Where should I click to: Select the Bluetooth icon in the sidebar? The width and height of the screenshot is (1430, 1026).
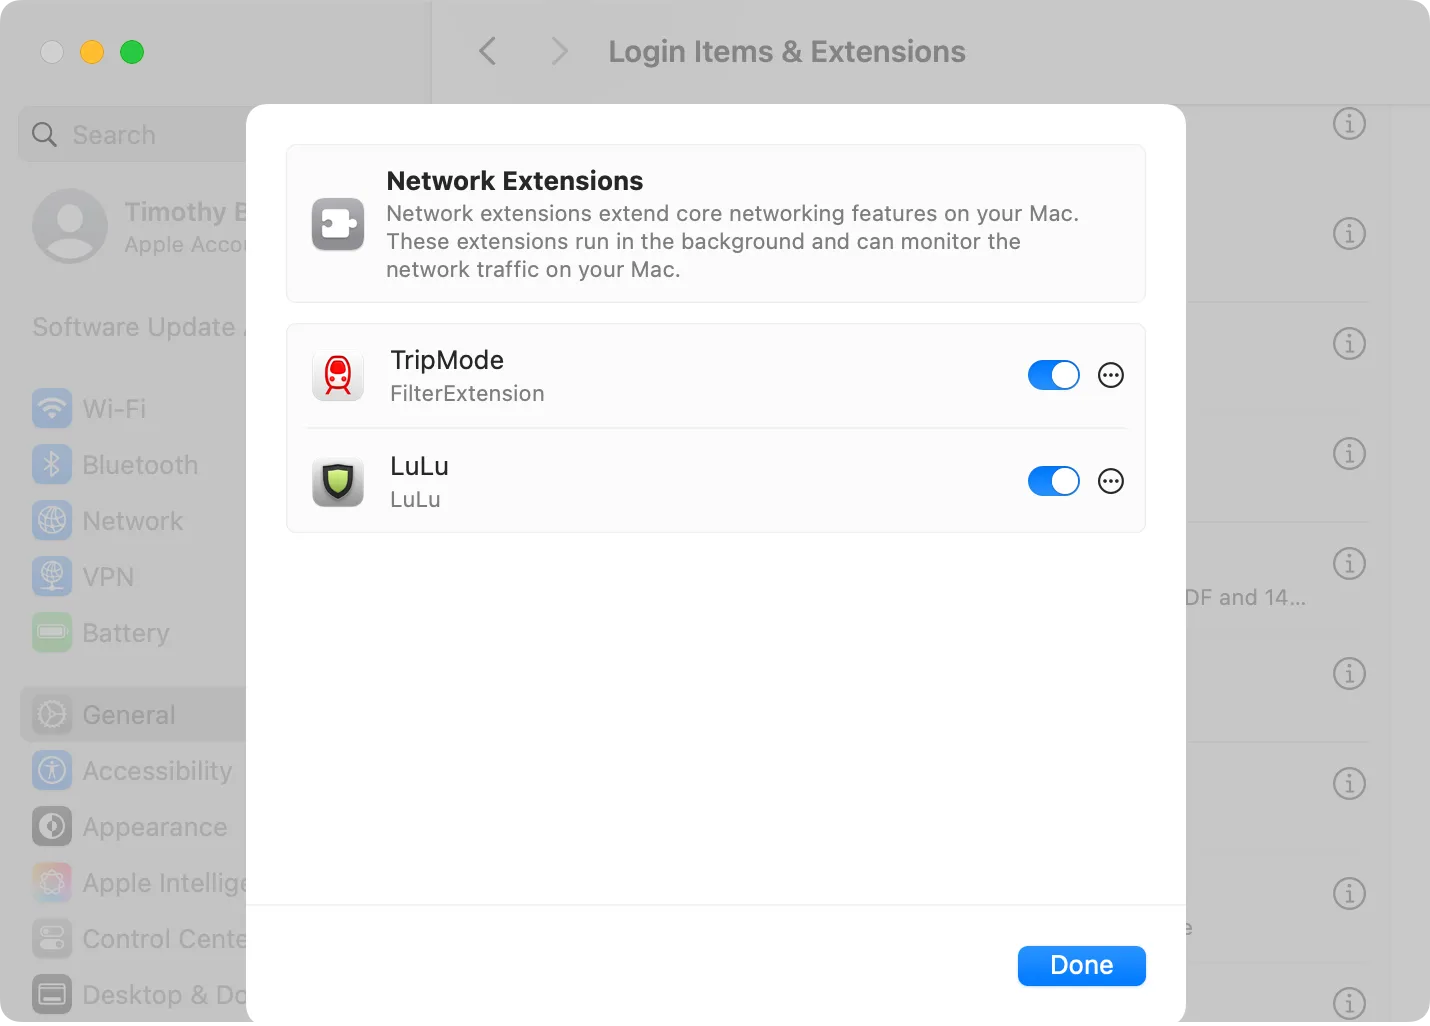click(x=51, y=464)
